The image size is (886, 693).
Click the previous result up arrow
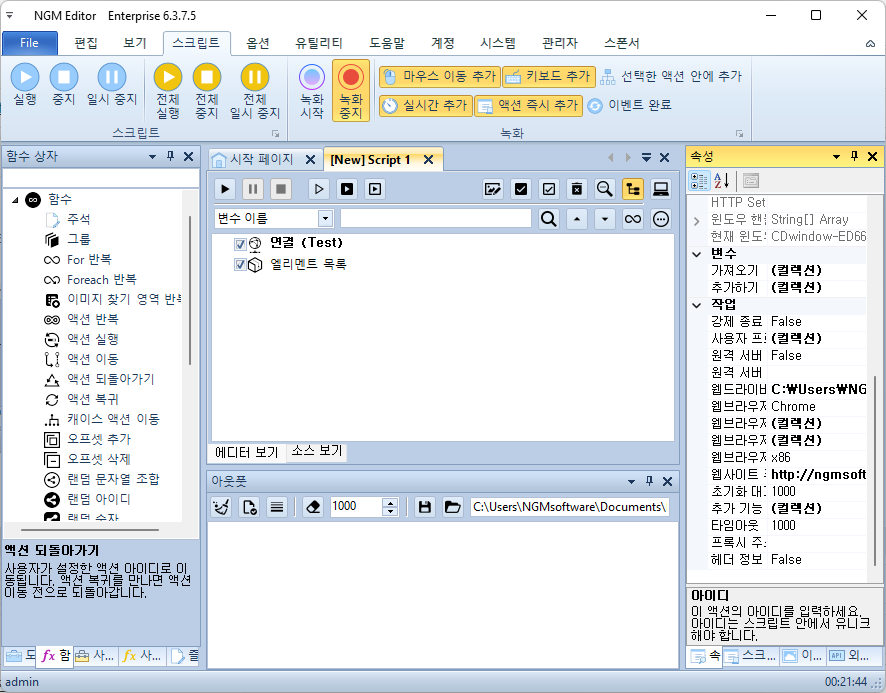point(577,219)
